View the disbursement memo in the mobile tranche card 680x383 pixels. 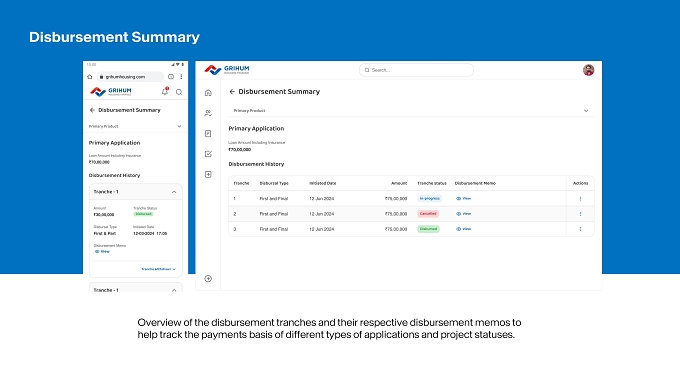tap(102, 252)
